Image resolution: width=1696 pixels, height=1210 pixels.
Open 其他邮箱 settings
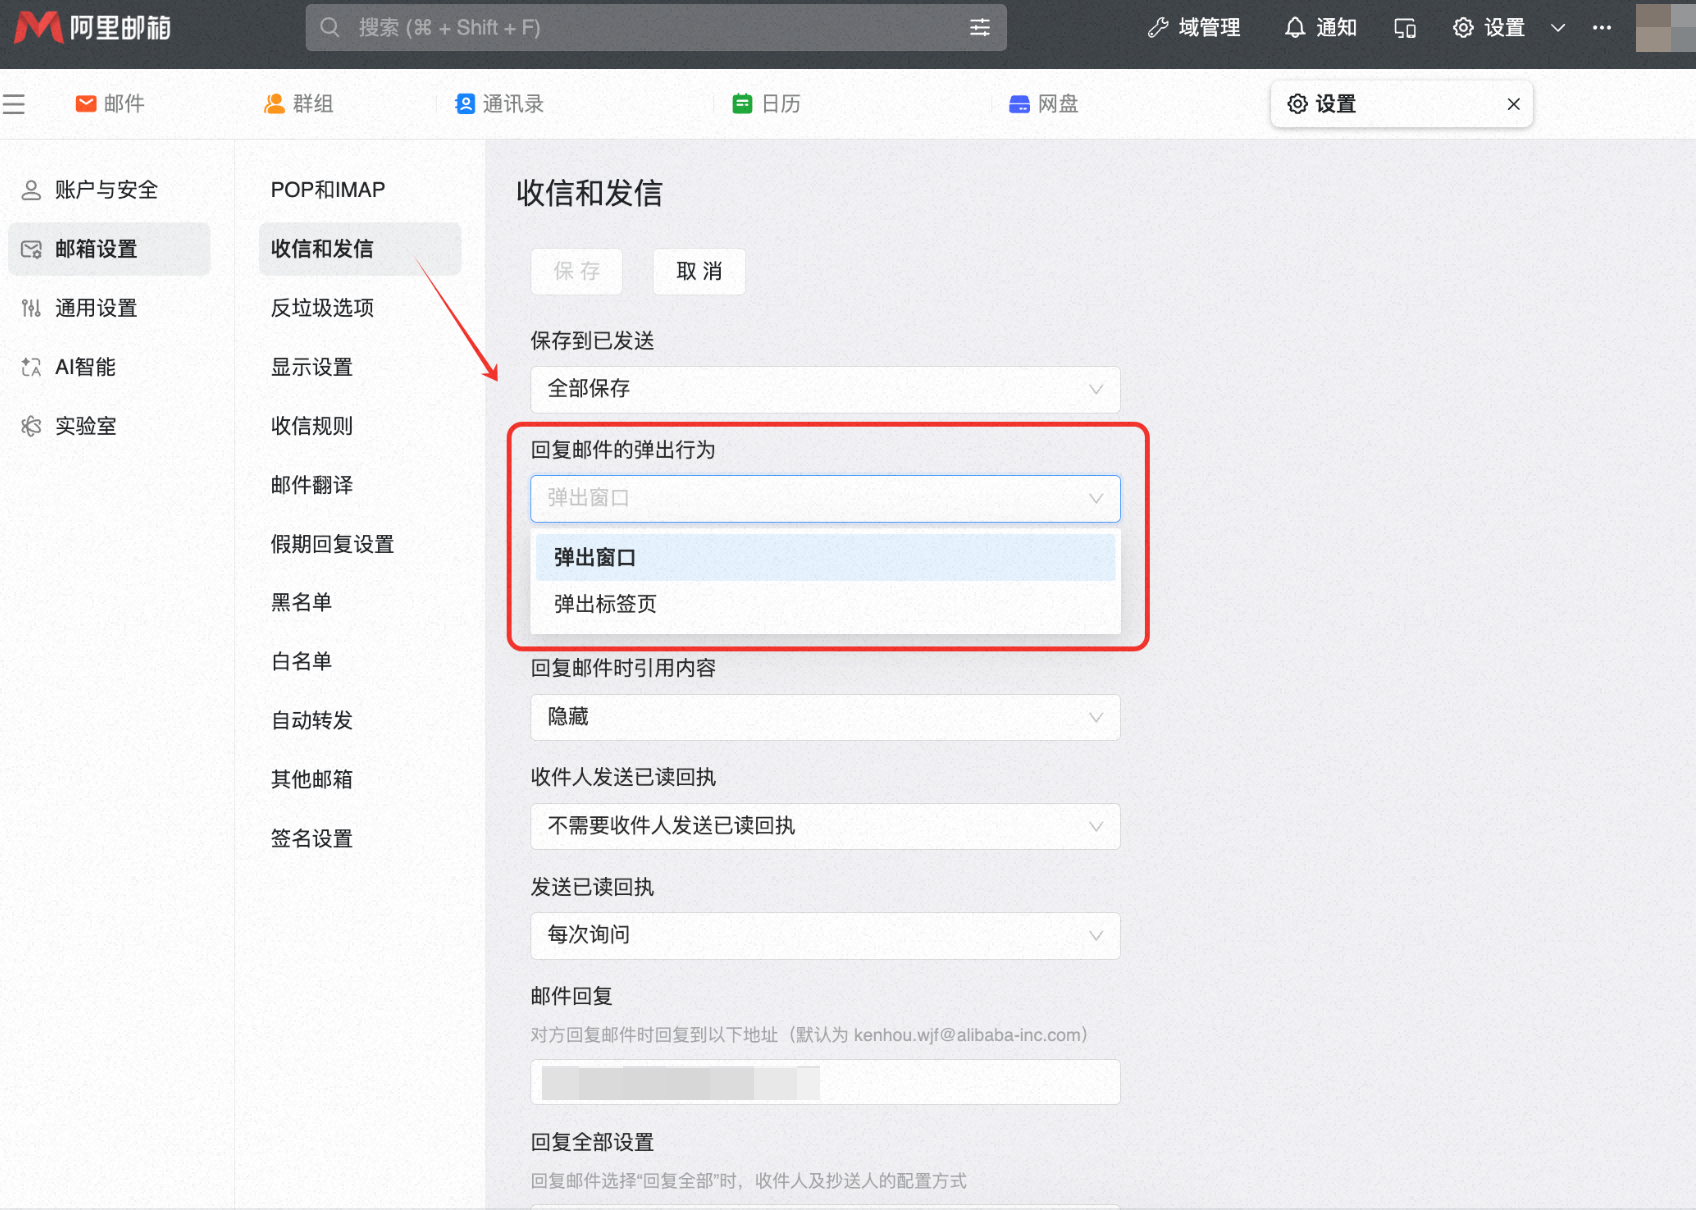pos(360,778)
